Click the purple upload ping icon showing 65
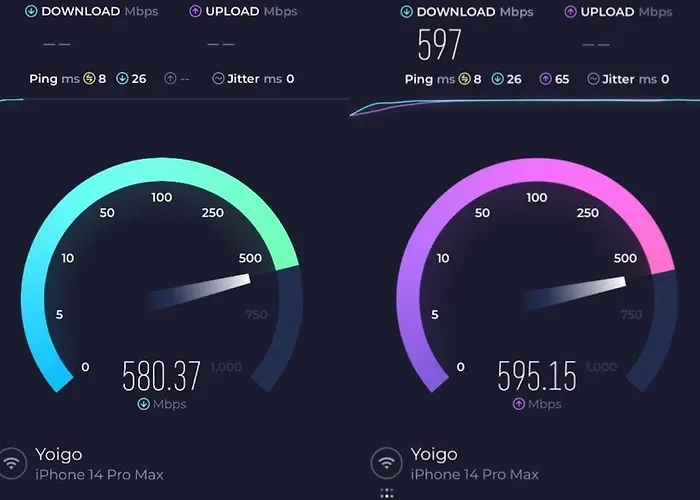 (x=546, y=79)
